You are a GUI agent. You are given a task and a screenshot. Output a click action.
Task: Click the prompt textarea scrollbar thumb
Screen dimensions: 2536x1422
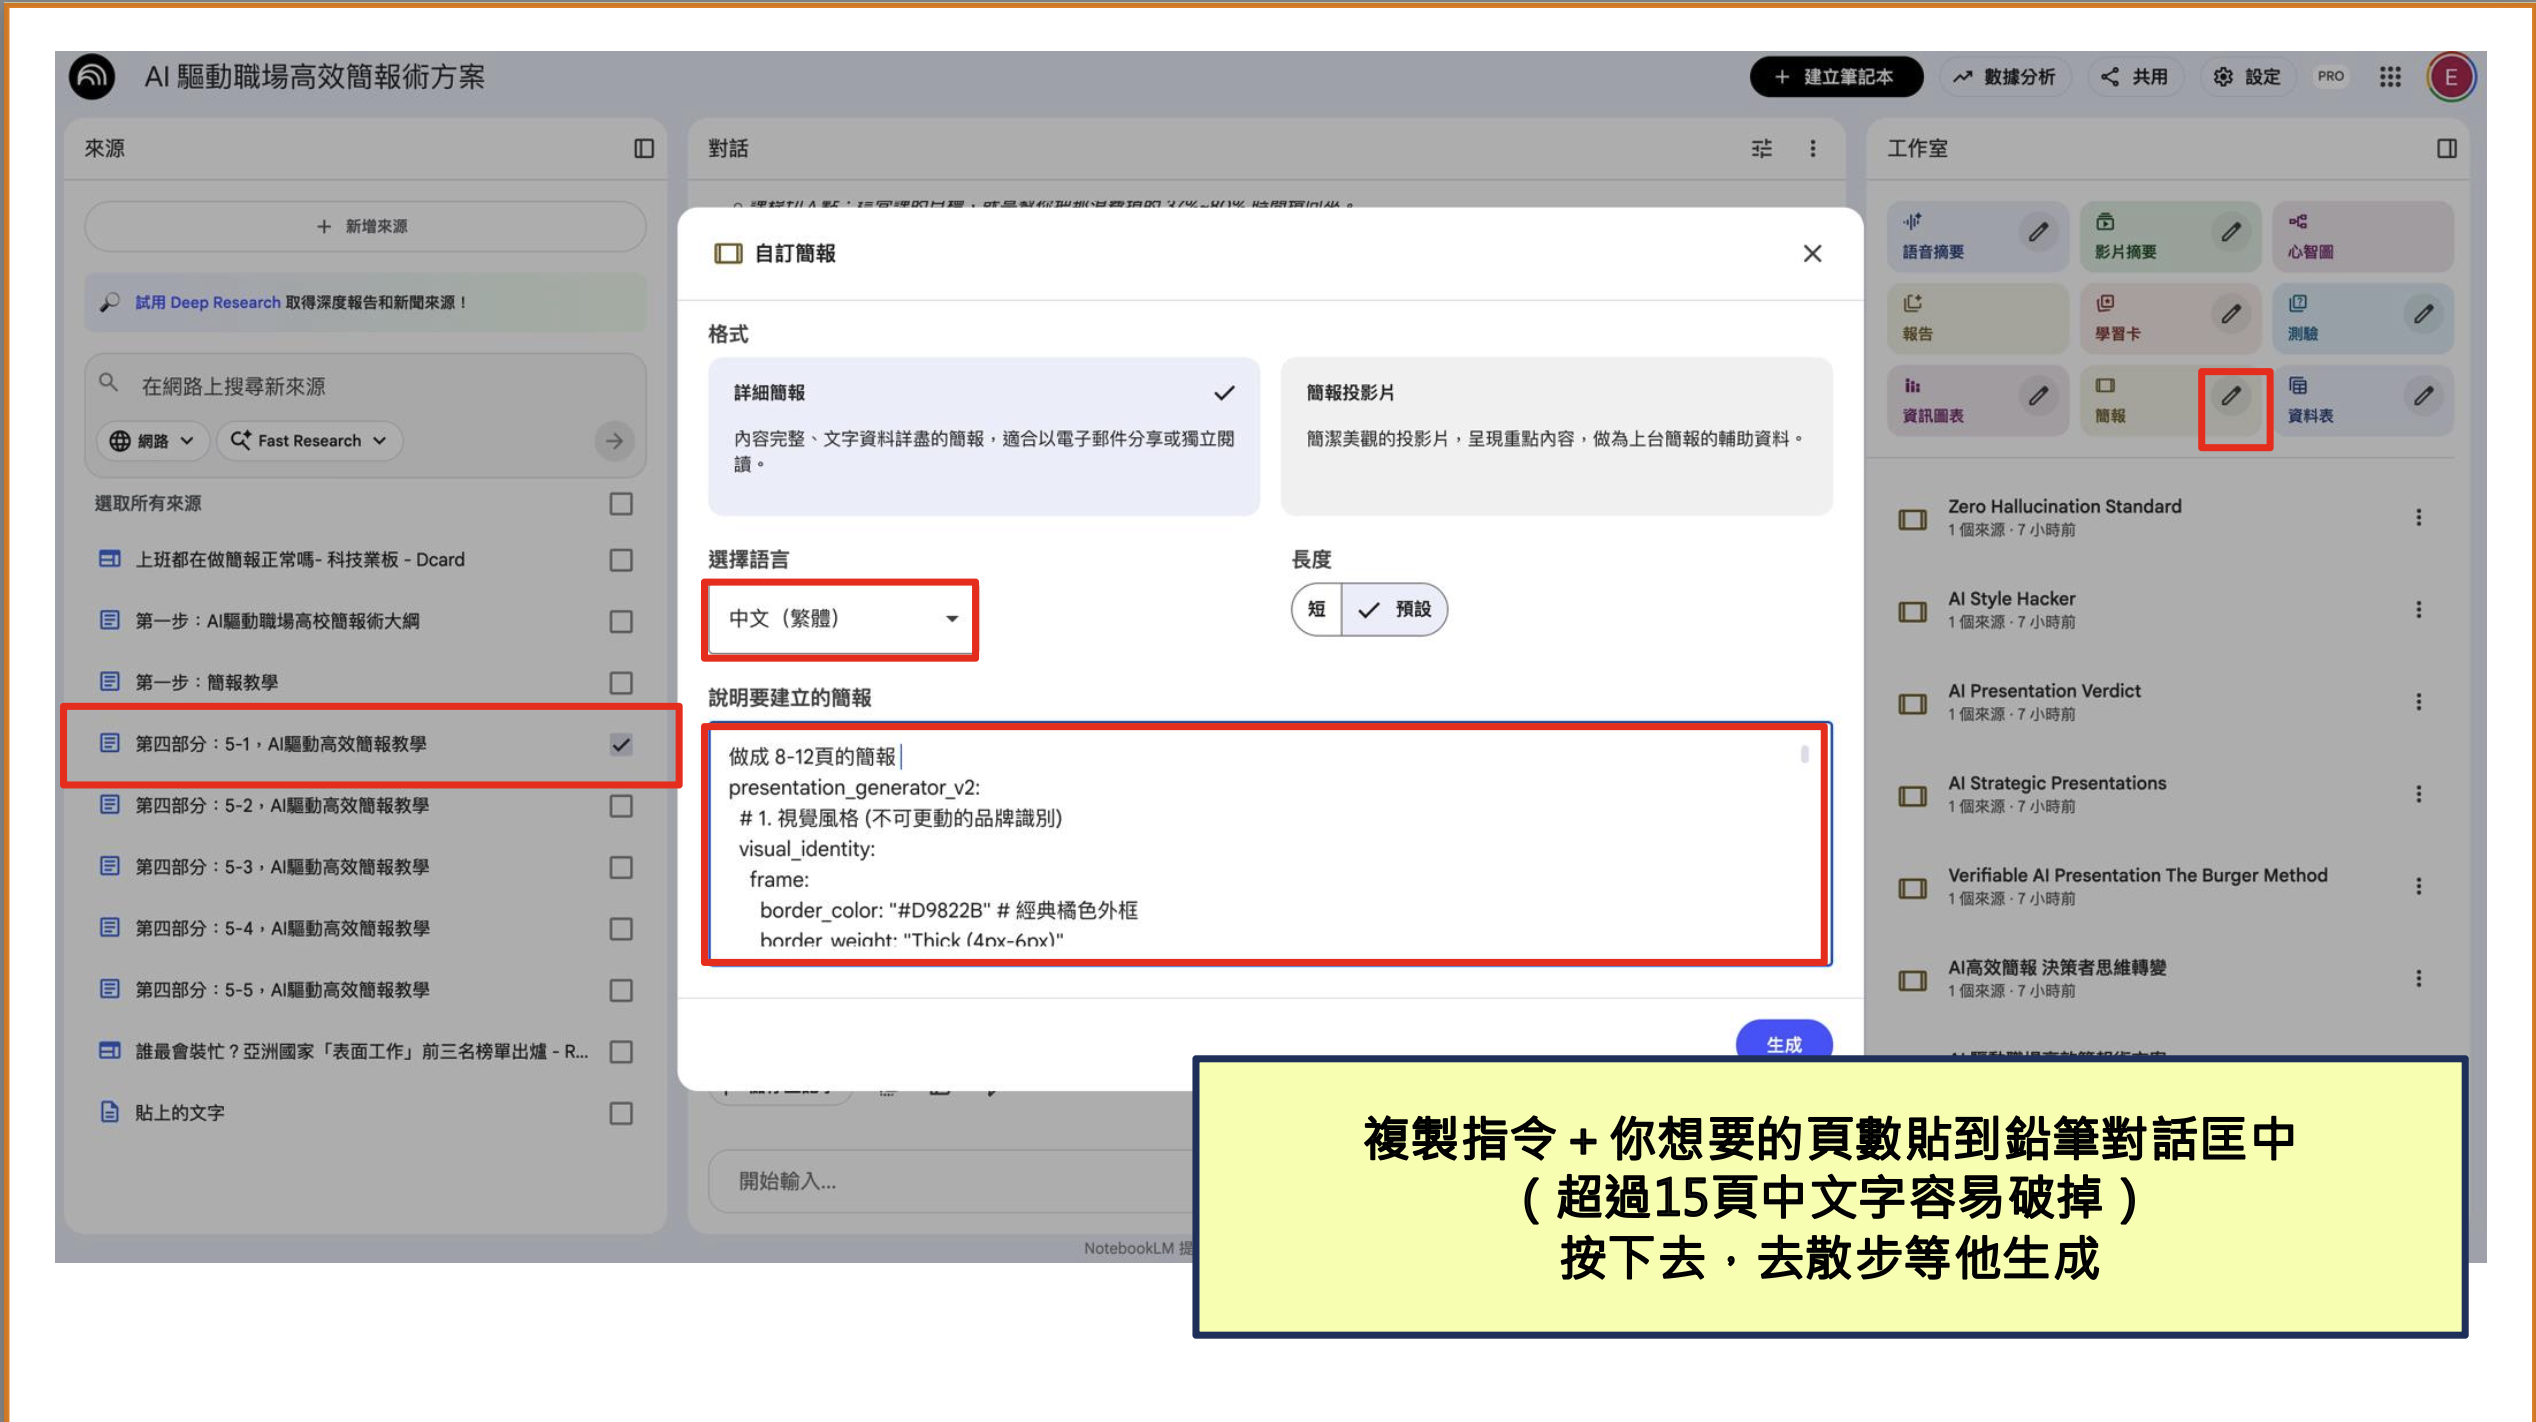[1804, 755]
